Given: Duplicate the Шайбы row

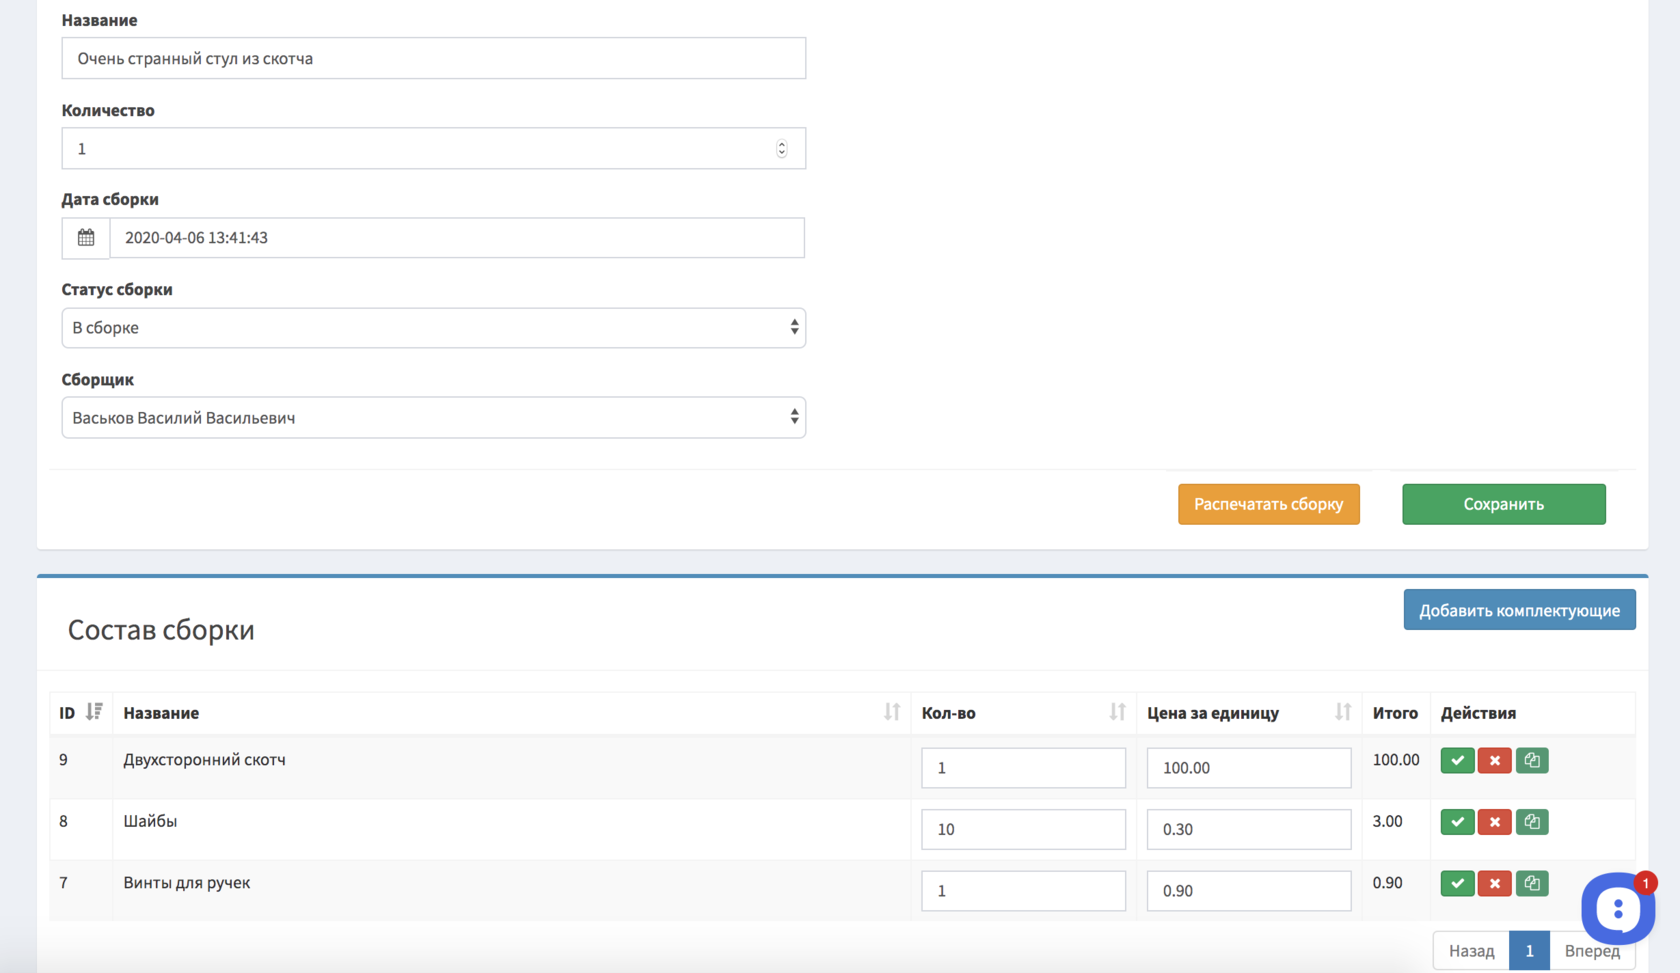Looking at the screenshot, I should coord(1532,822).
